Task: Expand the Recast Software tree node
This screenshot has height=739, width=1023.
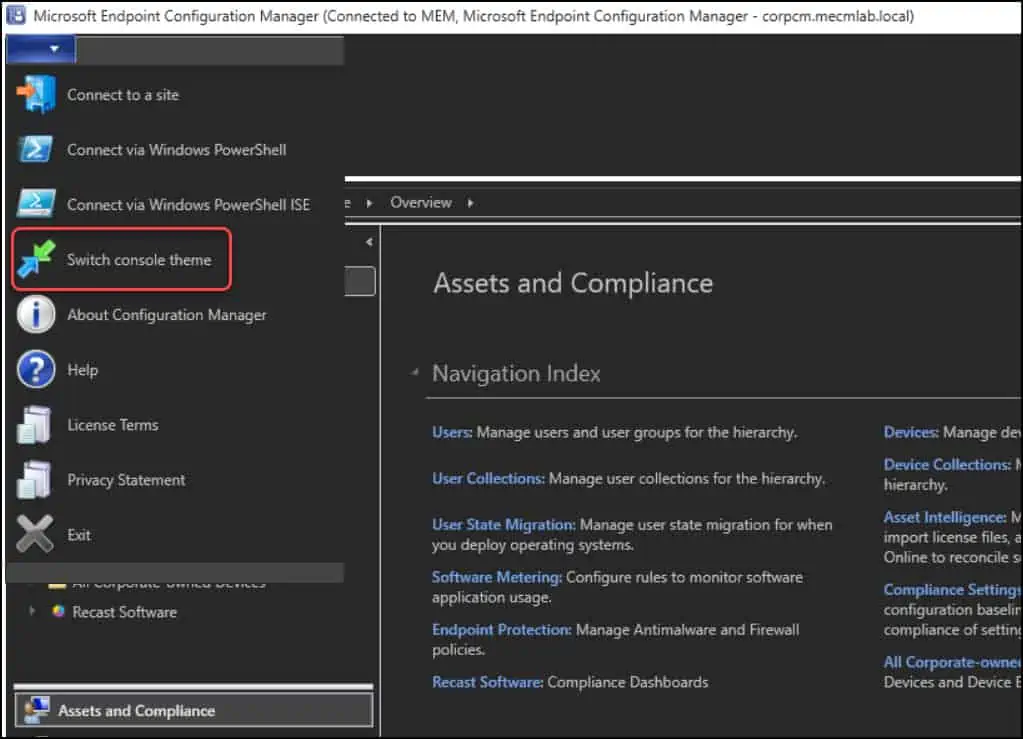Action: pos(31,611)
